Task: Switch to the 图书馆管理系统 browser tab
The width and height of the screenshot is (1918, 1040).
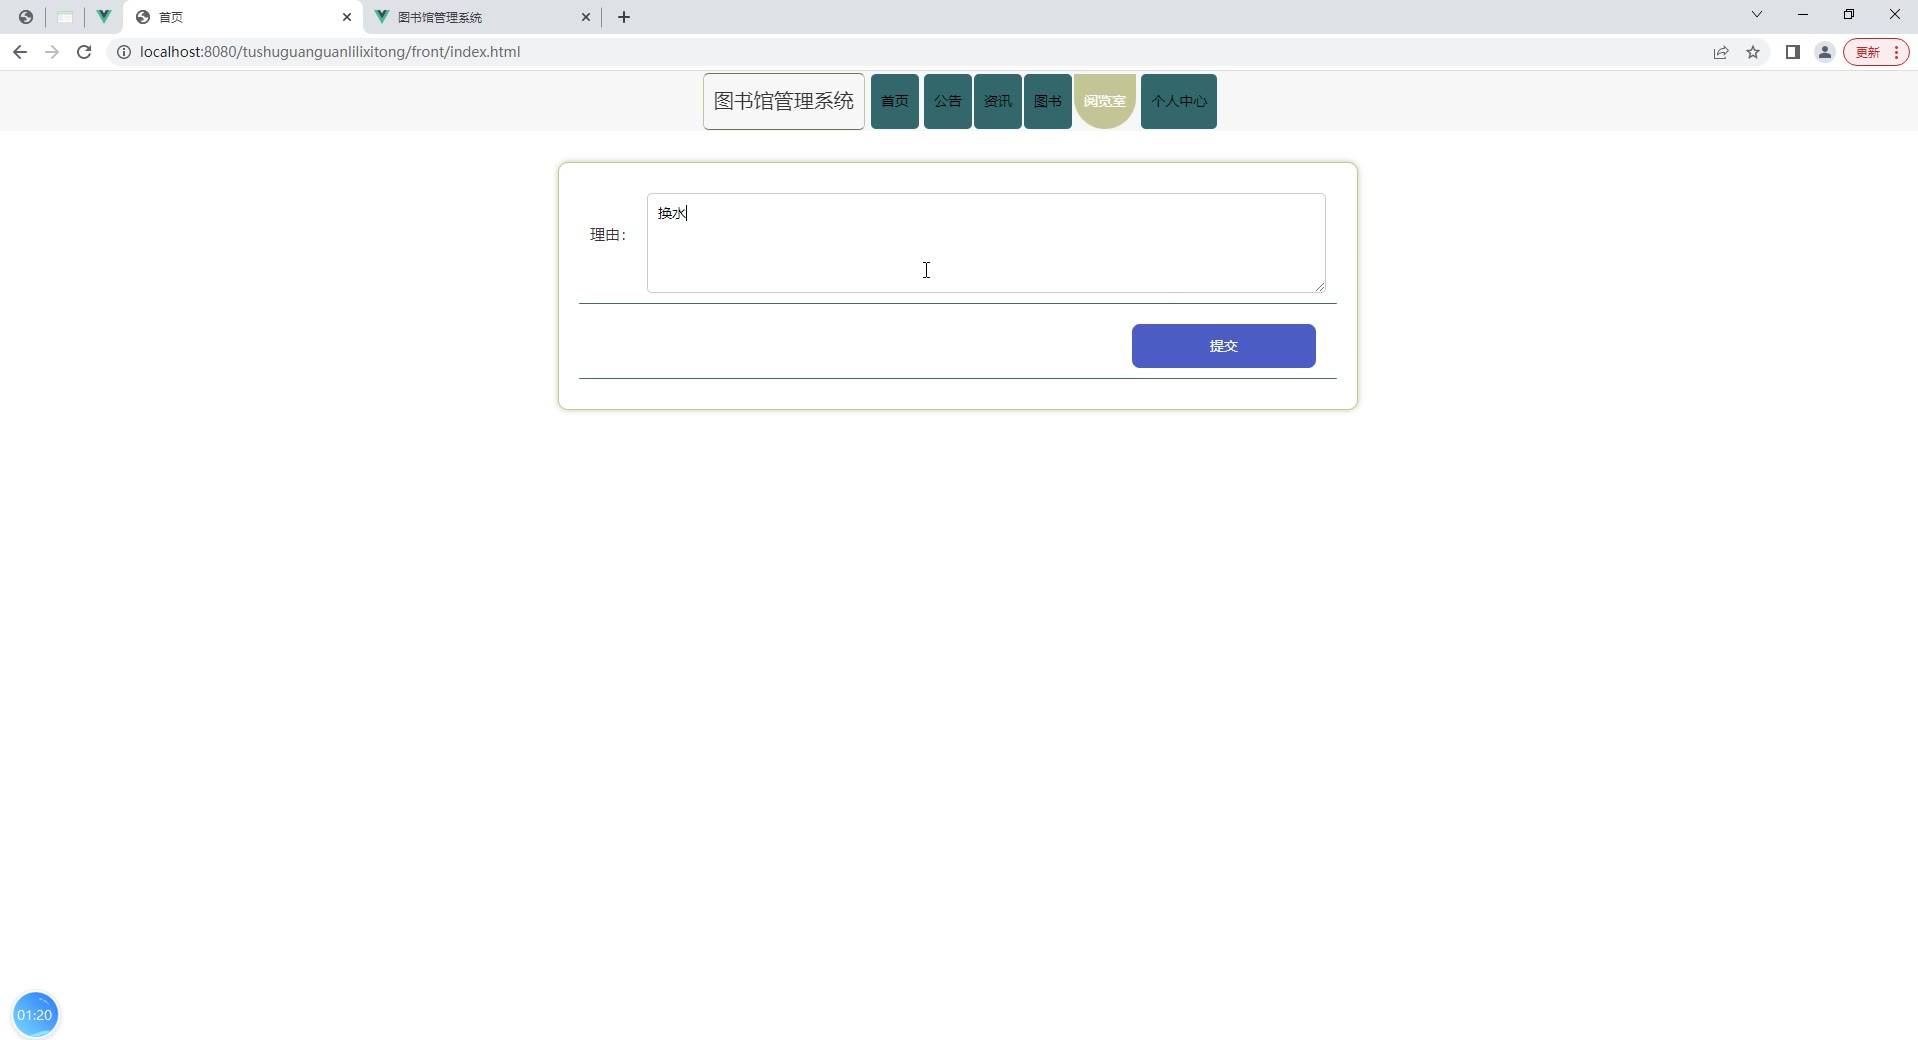Action: pyautogui.click(x=483, y=17)
